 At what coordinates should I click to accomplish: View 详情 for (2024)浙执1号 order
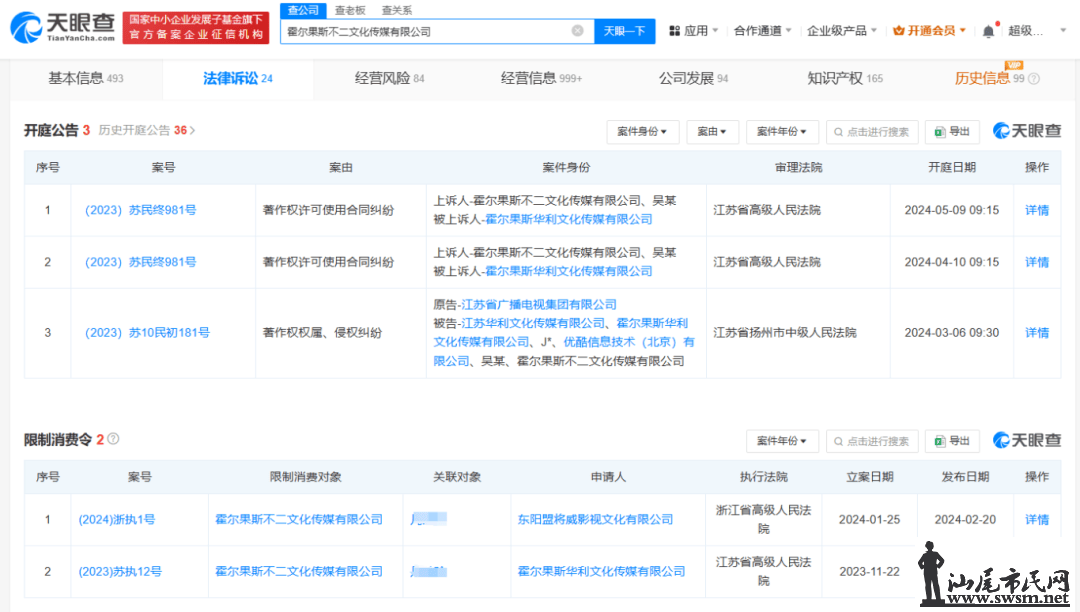pyautogui.click(x=1037, y=520)
